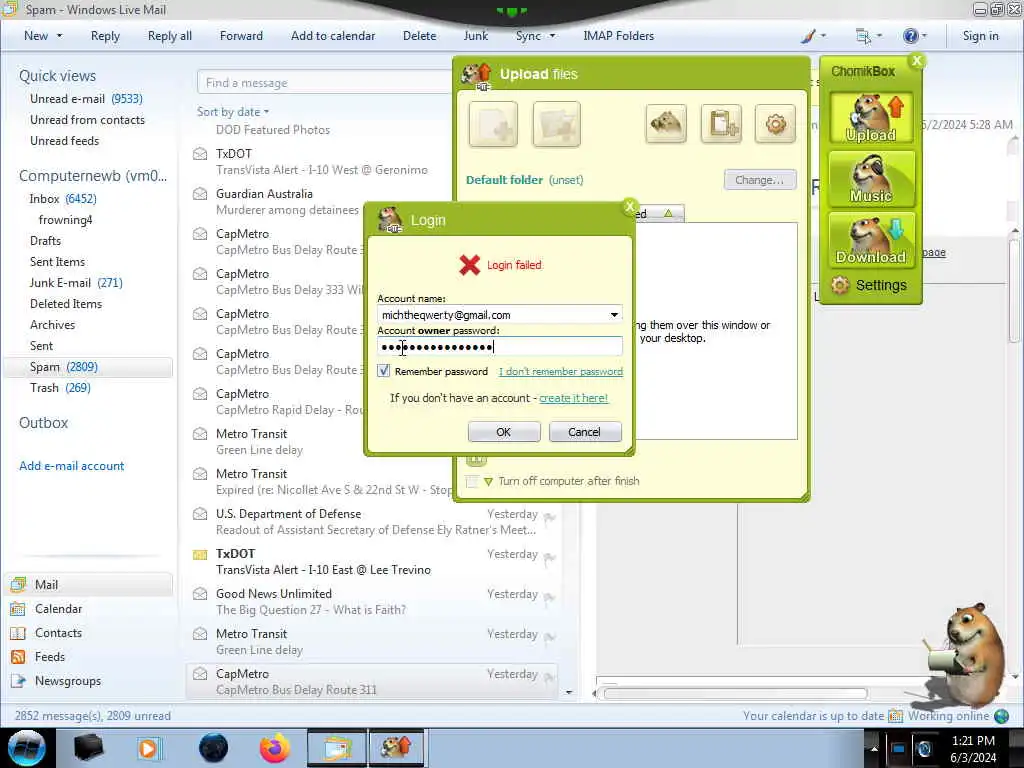Click the Find a message search box
1024x768 pixels.
[325, 83]
